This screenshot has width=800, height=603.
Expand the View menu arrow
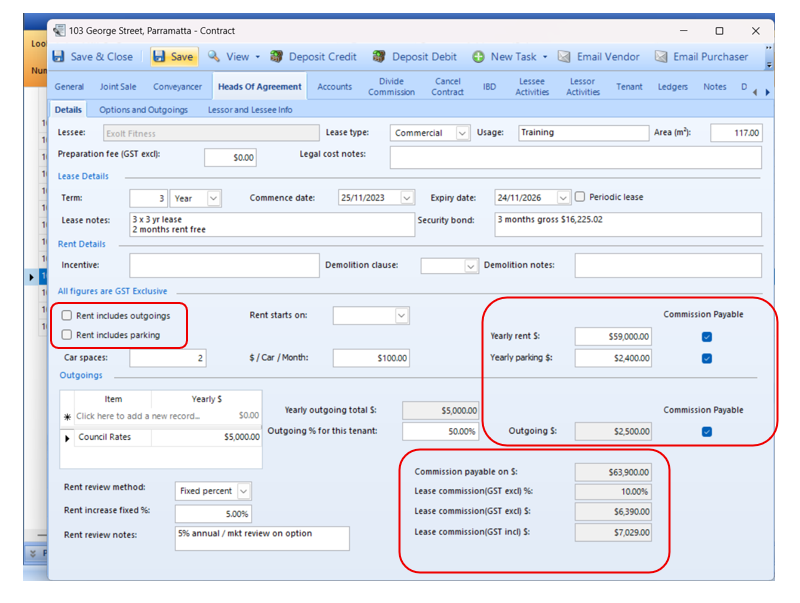coord(258,57)
